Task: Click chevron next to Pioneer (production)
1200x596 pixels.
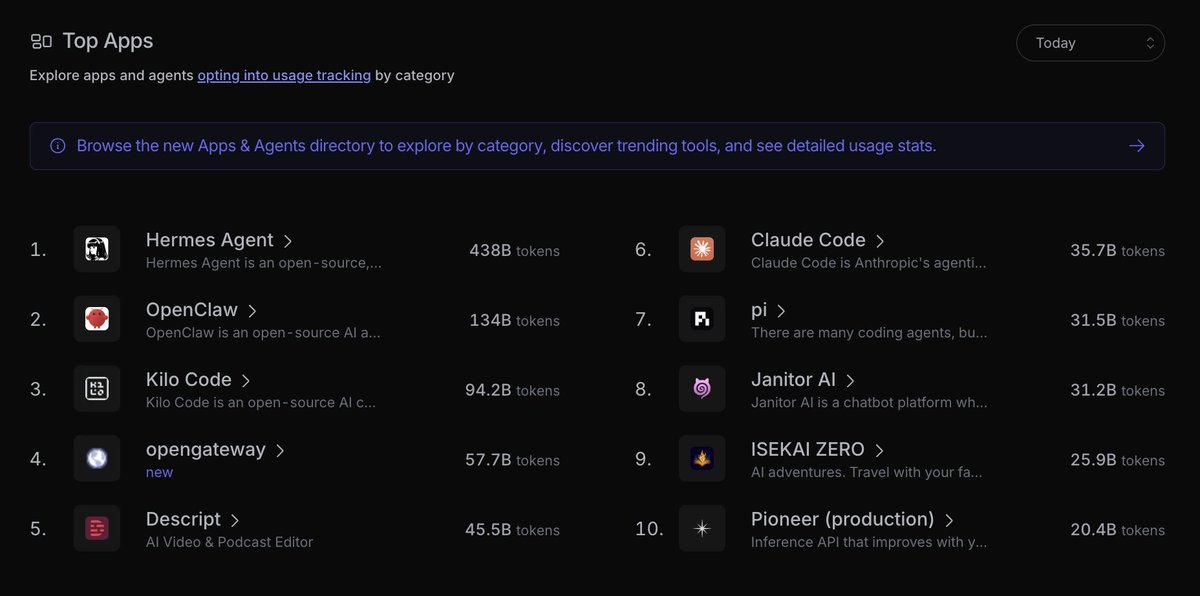Action: (949, 521)
